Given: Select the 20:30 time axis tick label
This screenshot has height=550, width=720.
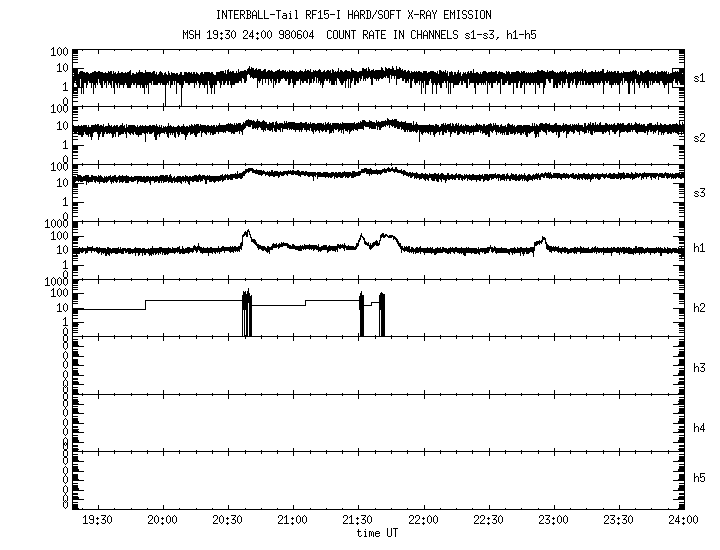Looking at the screenshot, I should tap(228, 519).
